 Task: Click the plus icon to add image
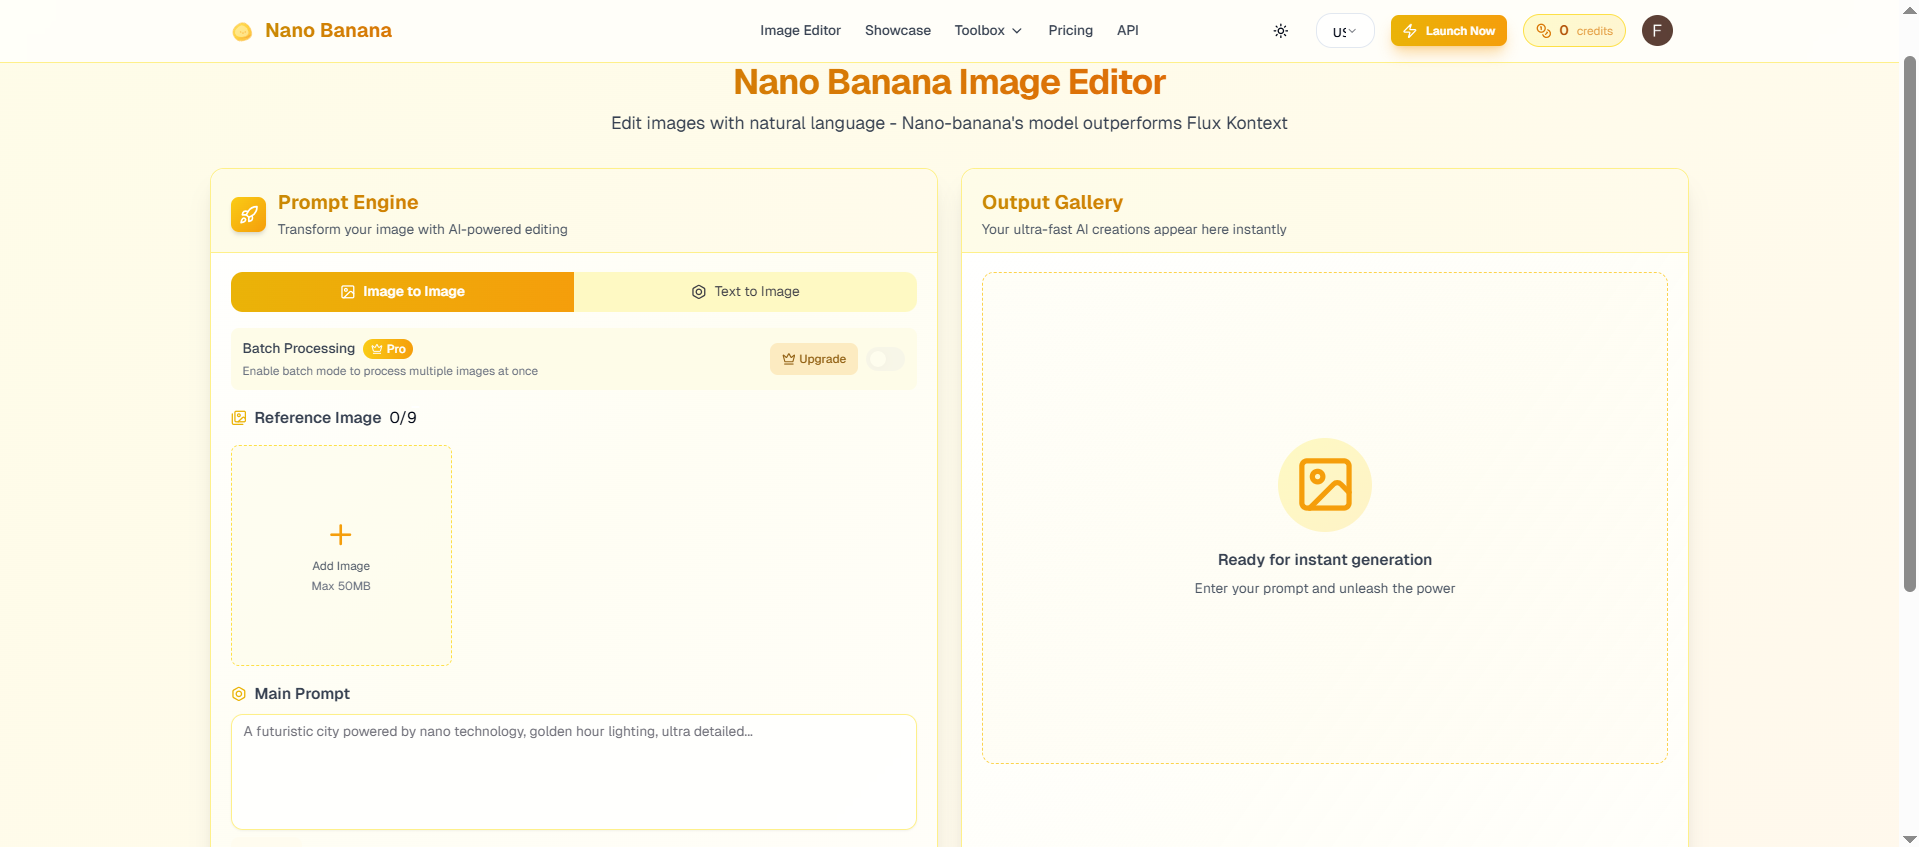point(341,535)
